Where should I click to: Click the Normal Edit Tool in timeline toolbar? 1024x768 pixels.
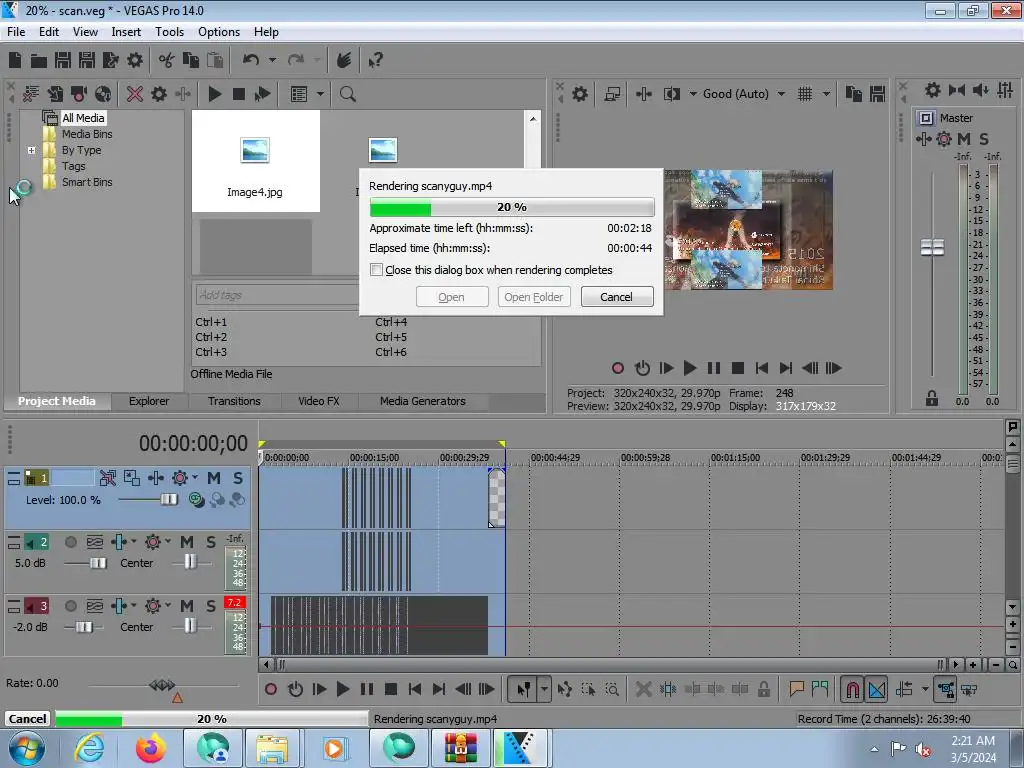coord(524,689)
